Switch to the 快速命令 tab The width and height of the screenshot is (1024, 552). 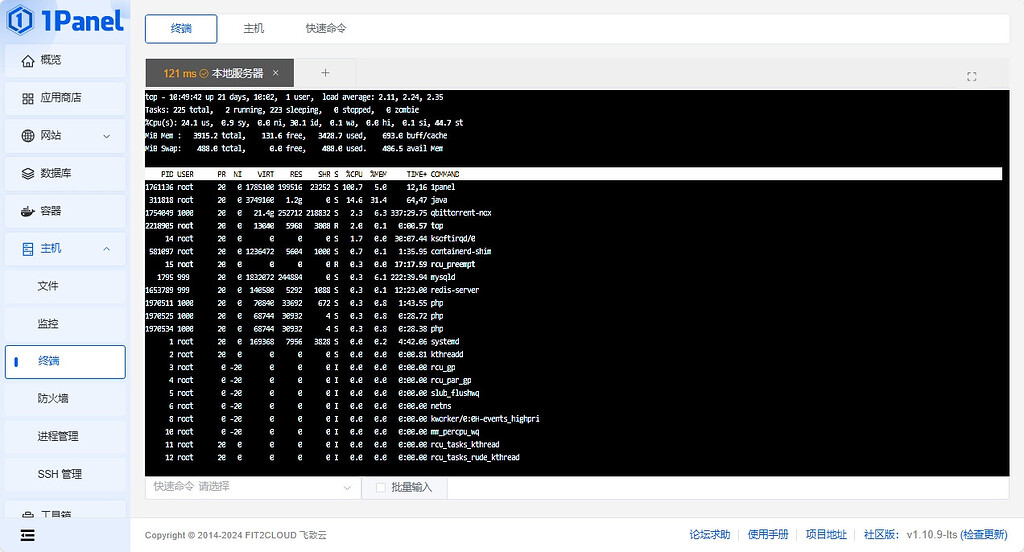[x=326, y=29]
